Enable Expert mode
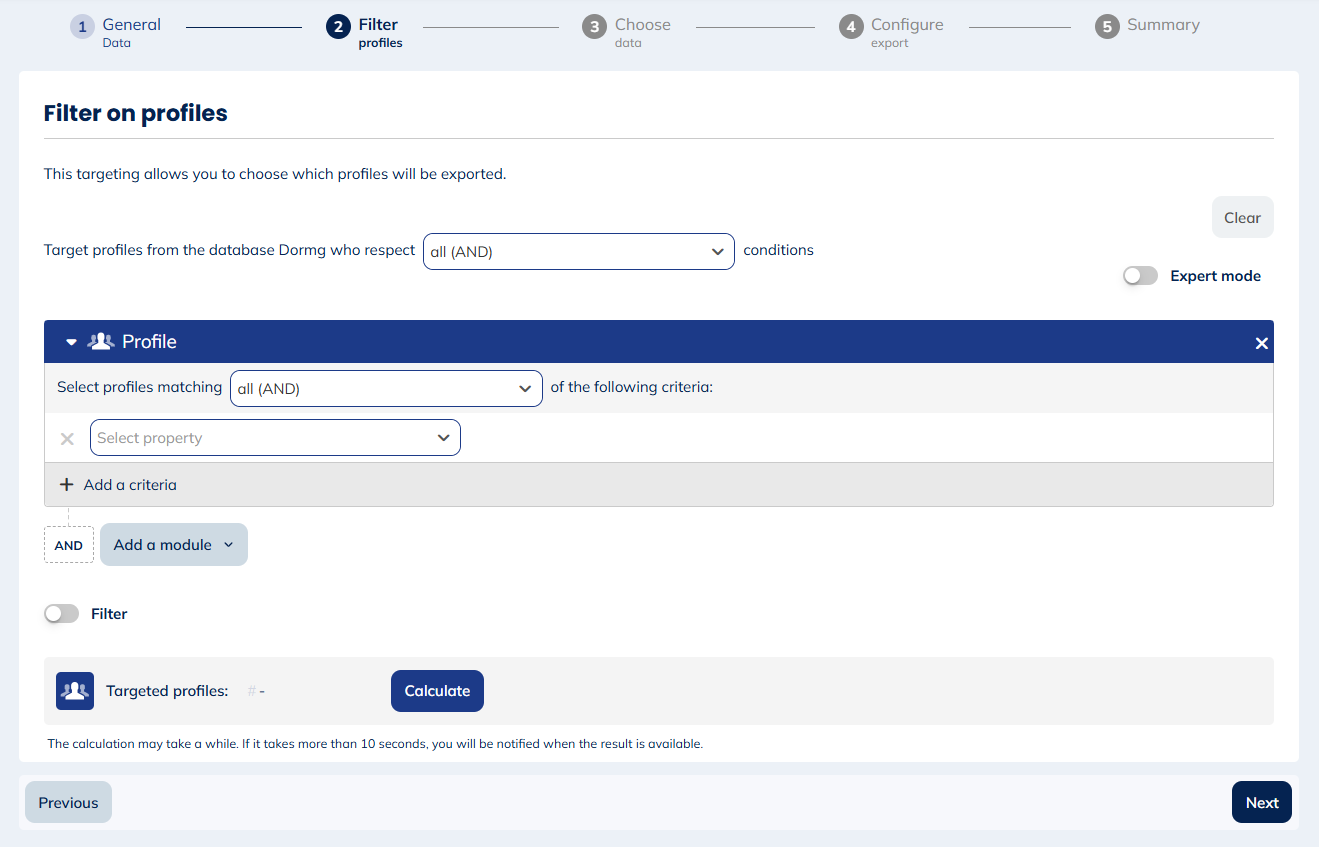Viewport: 1319px width, 847px height. coord(1139,275)
